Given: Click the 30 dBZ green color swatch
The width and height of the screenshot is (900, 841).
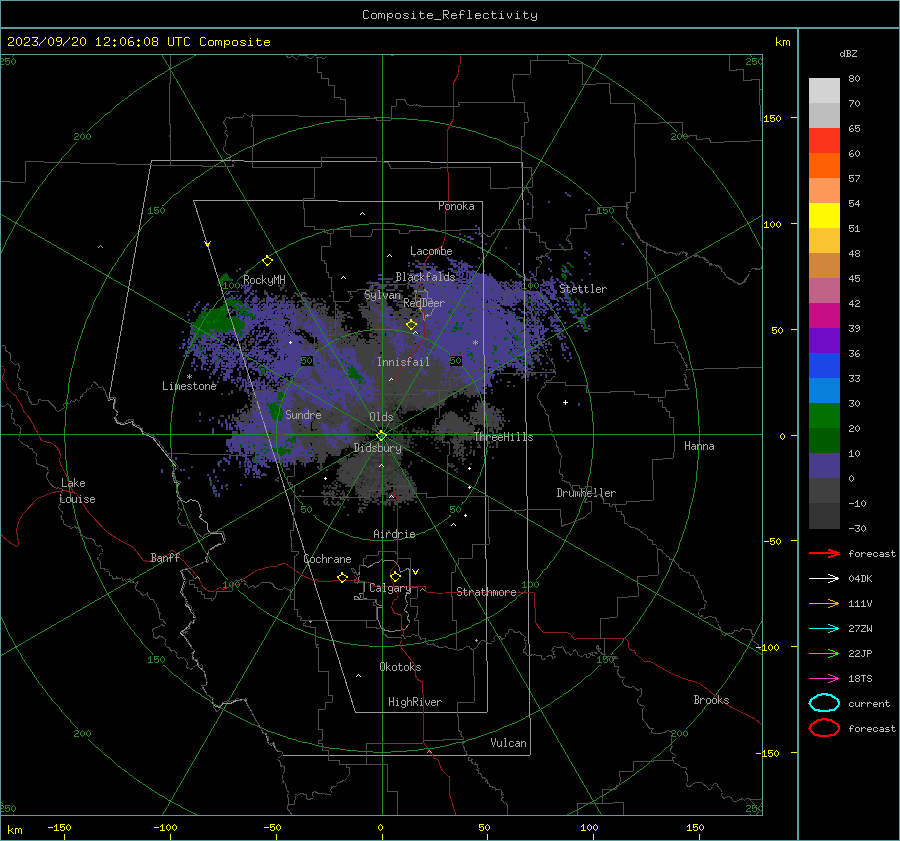Looking at the screenshot, I should pyautogui.click(x=824, y=416).
